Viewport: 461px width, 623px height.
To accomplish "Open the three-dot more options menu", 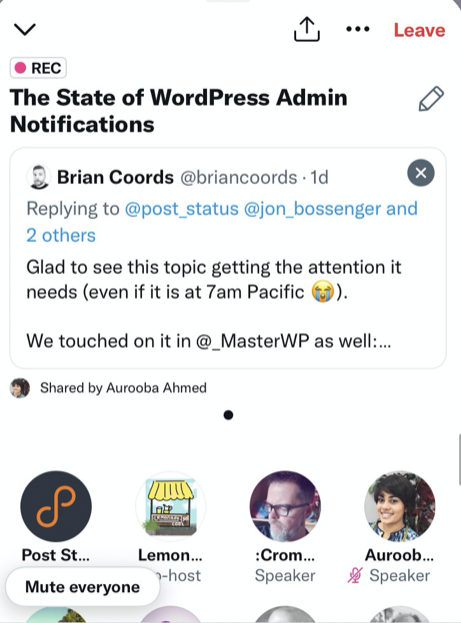I will [358, 29].
